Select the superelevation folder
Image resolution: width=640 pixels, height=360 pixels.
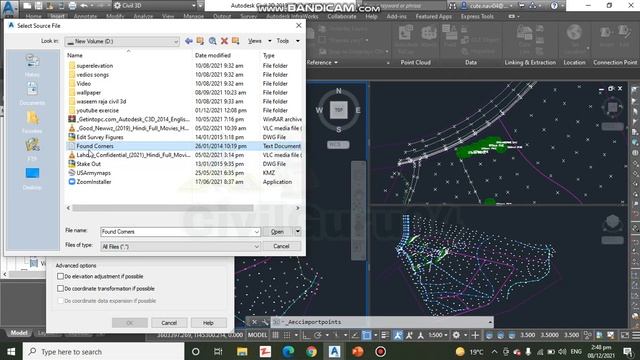coord(95,66)
